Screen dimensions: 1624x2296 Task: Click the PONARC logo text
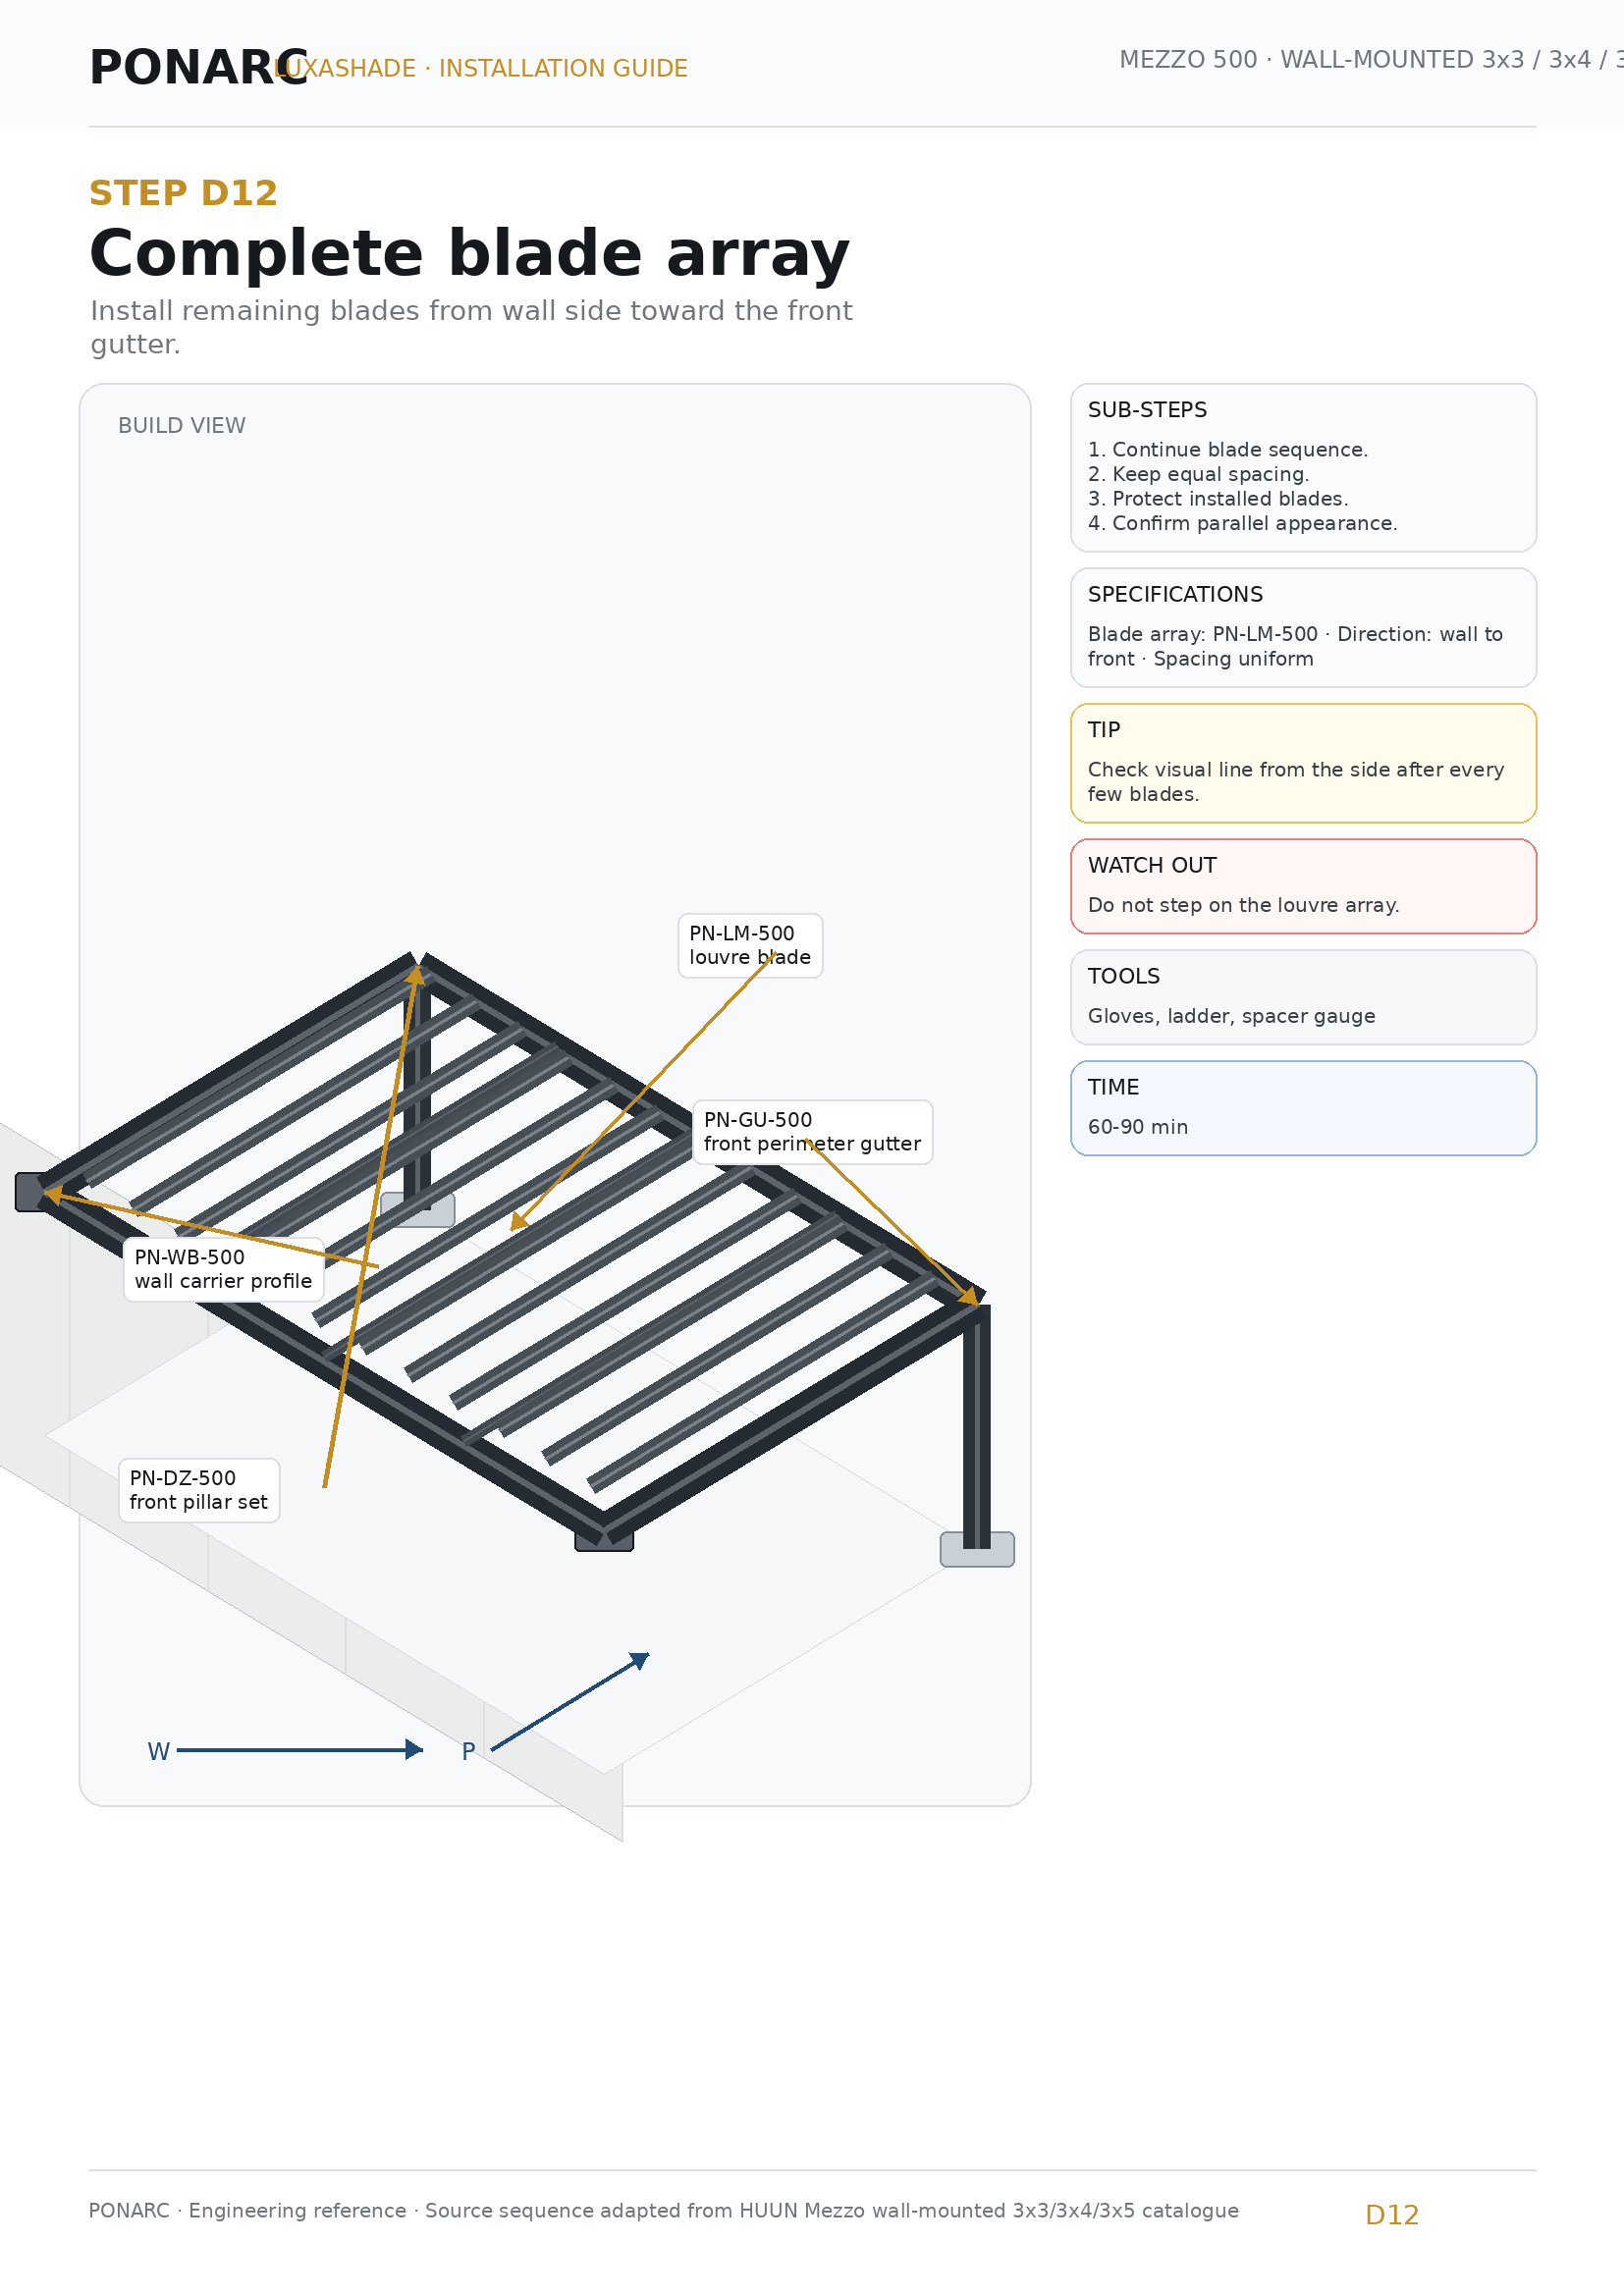pyautogui.click(x=198, y=68)
